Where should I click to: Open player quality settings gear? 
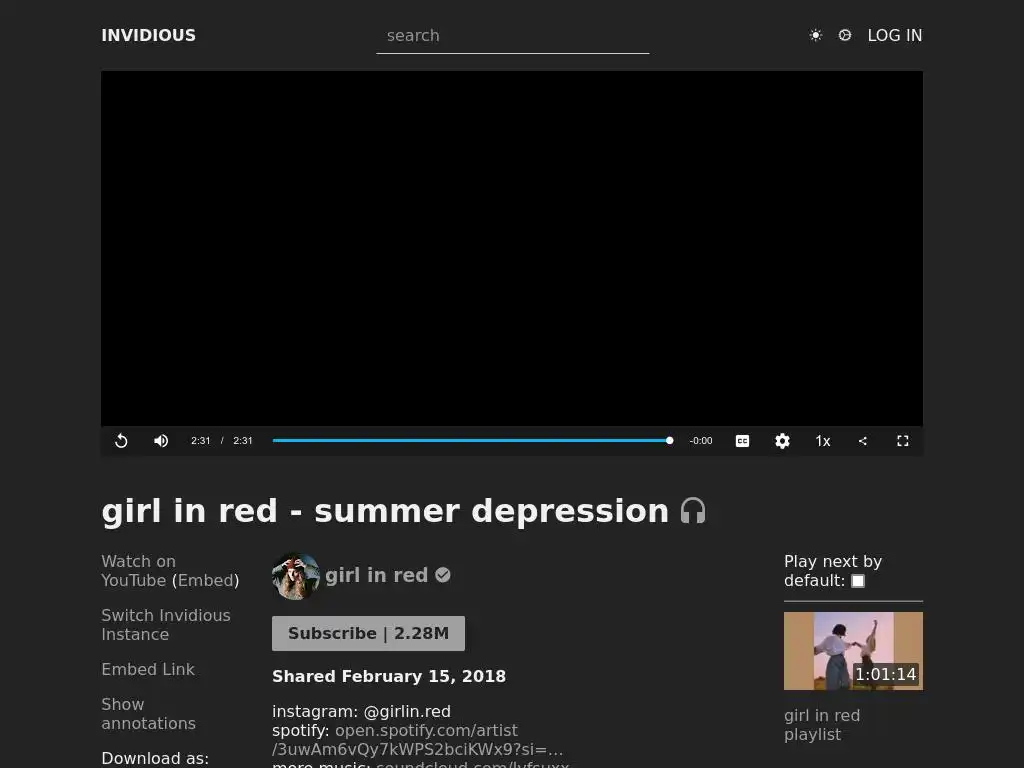(782, 441)
